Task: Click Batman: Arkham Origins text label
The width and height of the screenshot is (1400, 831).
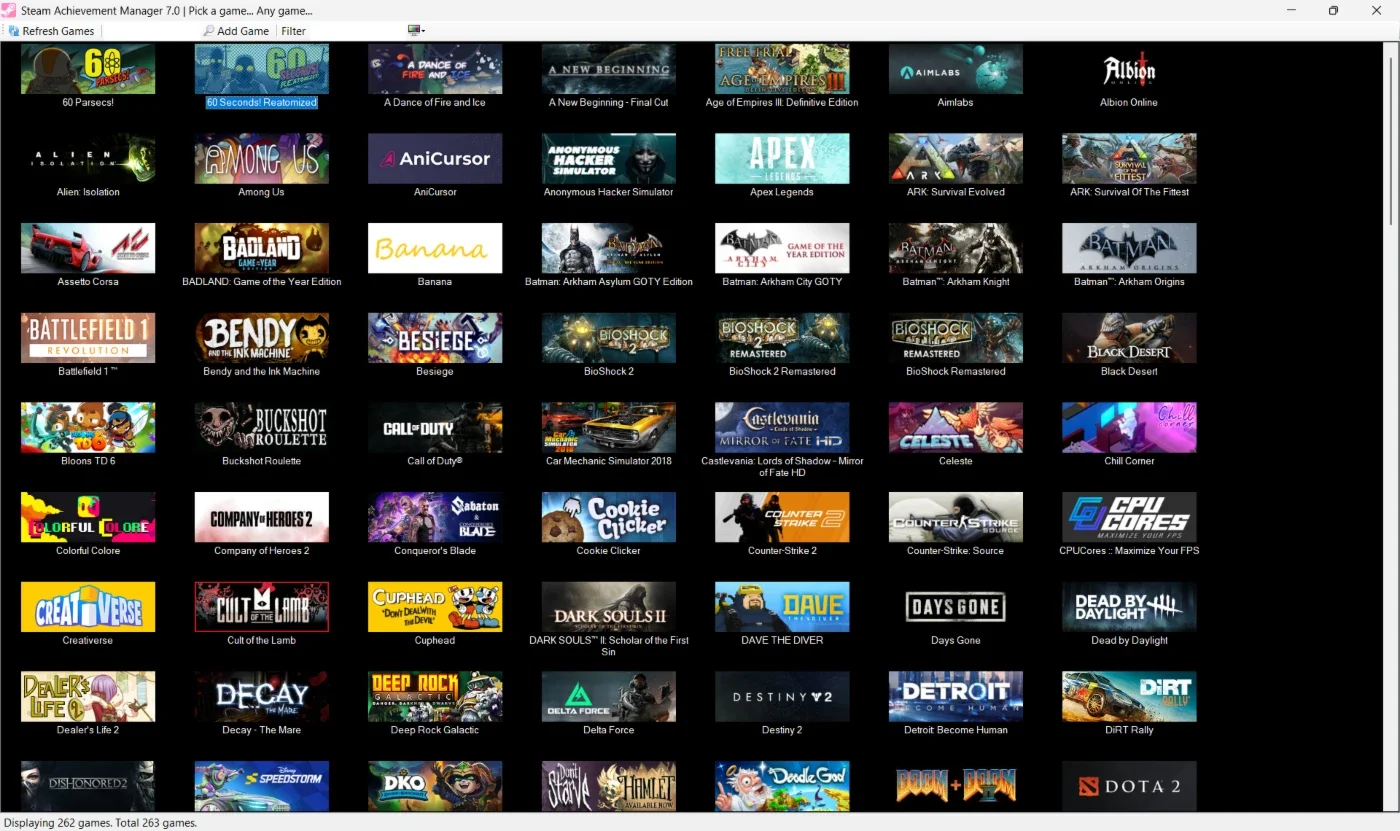Action: [1129, 282]
